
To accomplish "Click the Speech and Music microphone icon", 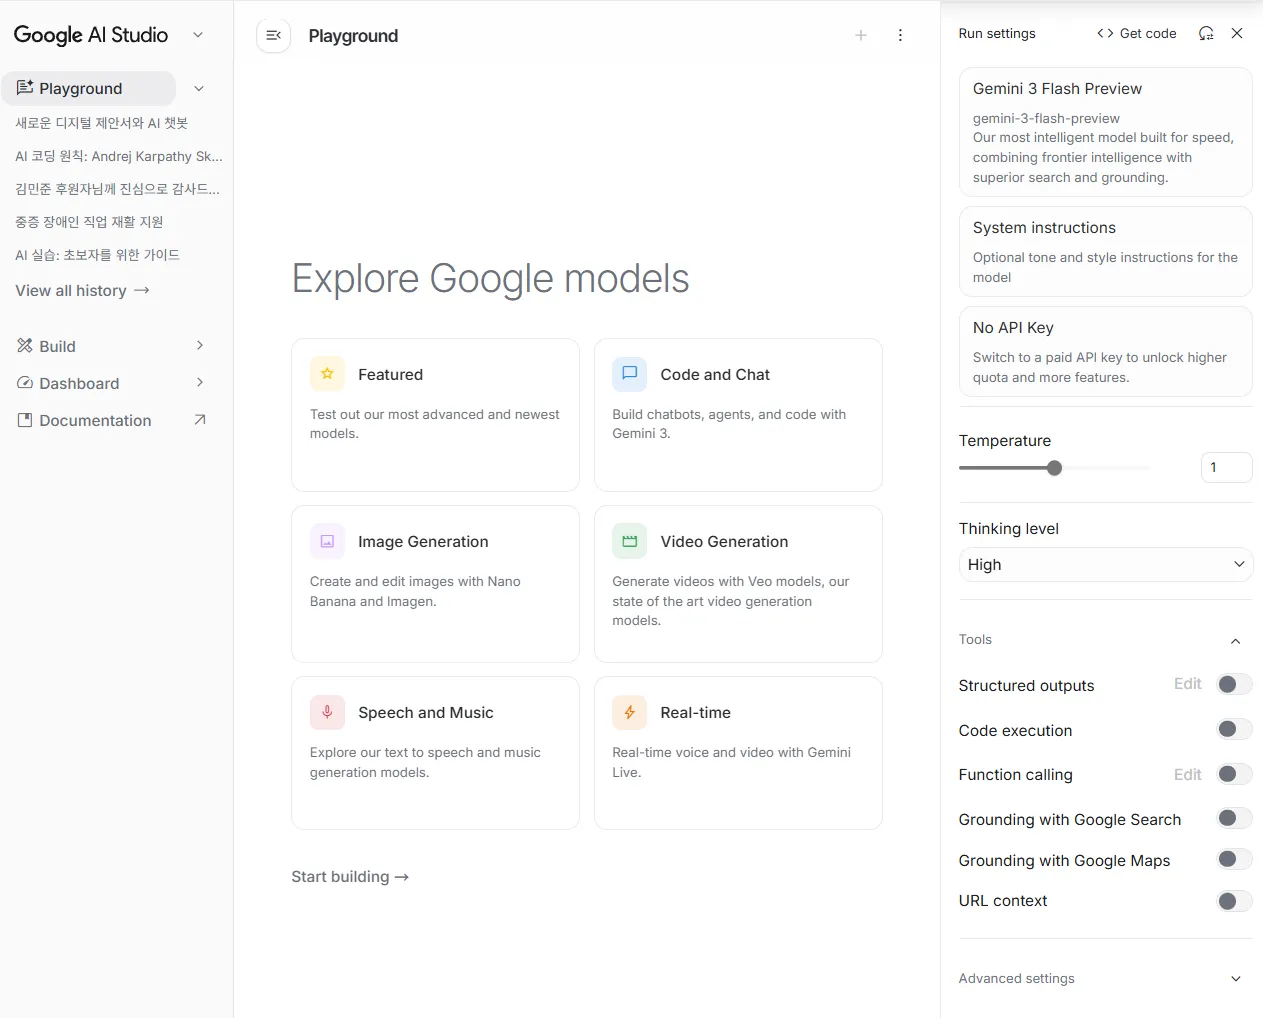I will 327,712.
